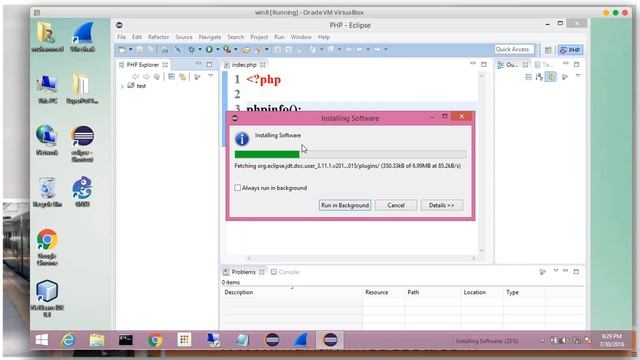The width and height of the screenshot is (640, 360).
Task: Switch to the PHP perspective button
Action: click(570, 50)
